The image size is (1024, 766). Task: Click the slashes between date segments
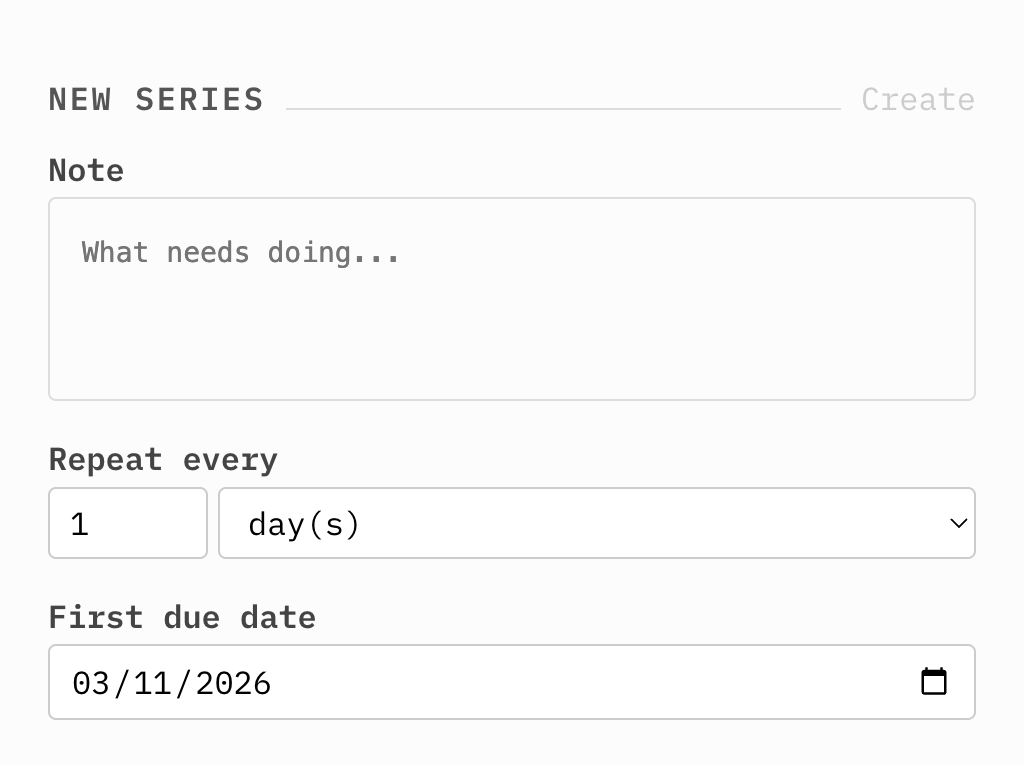pyautogui.click(x=121, y=683)
